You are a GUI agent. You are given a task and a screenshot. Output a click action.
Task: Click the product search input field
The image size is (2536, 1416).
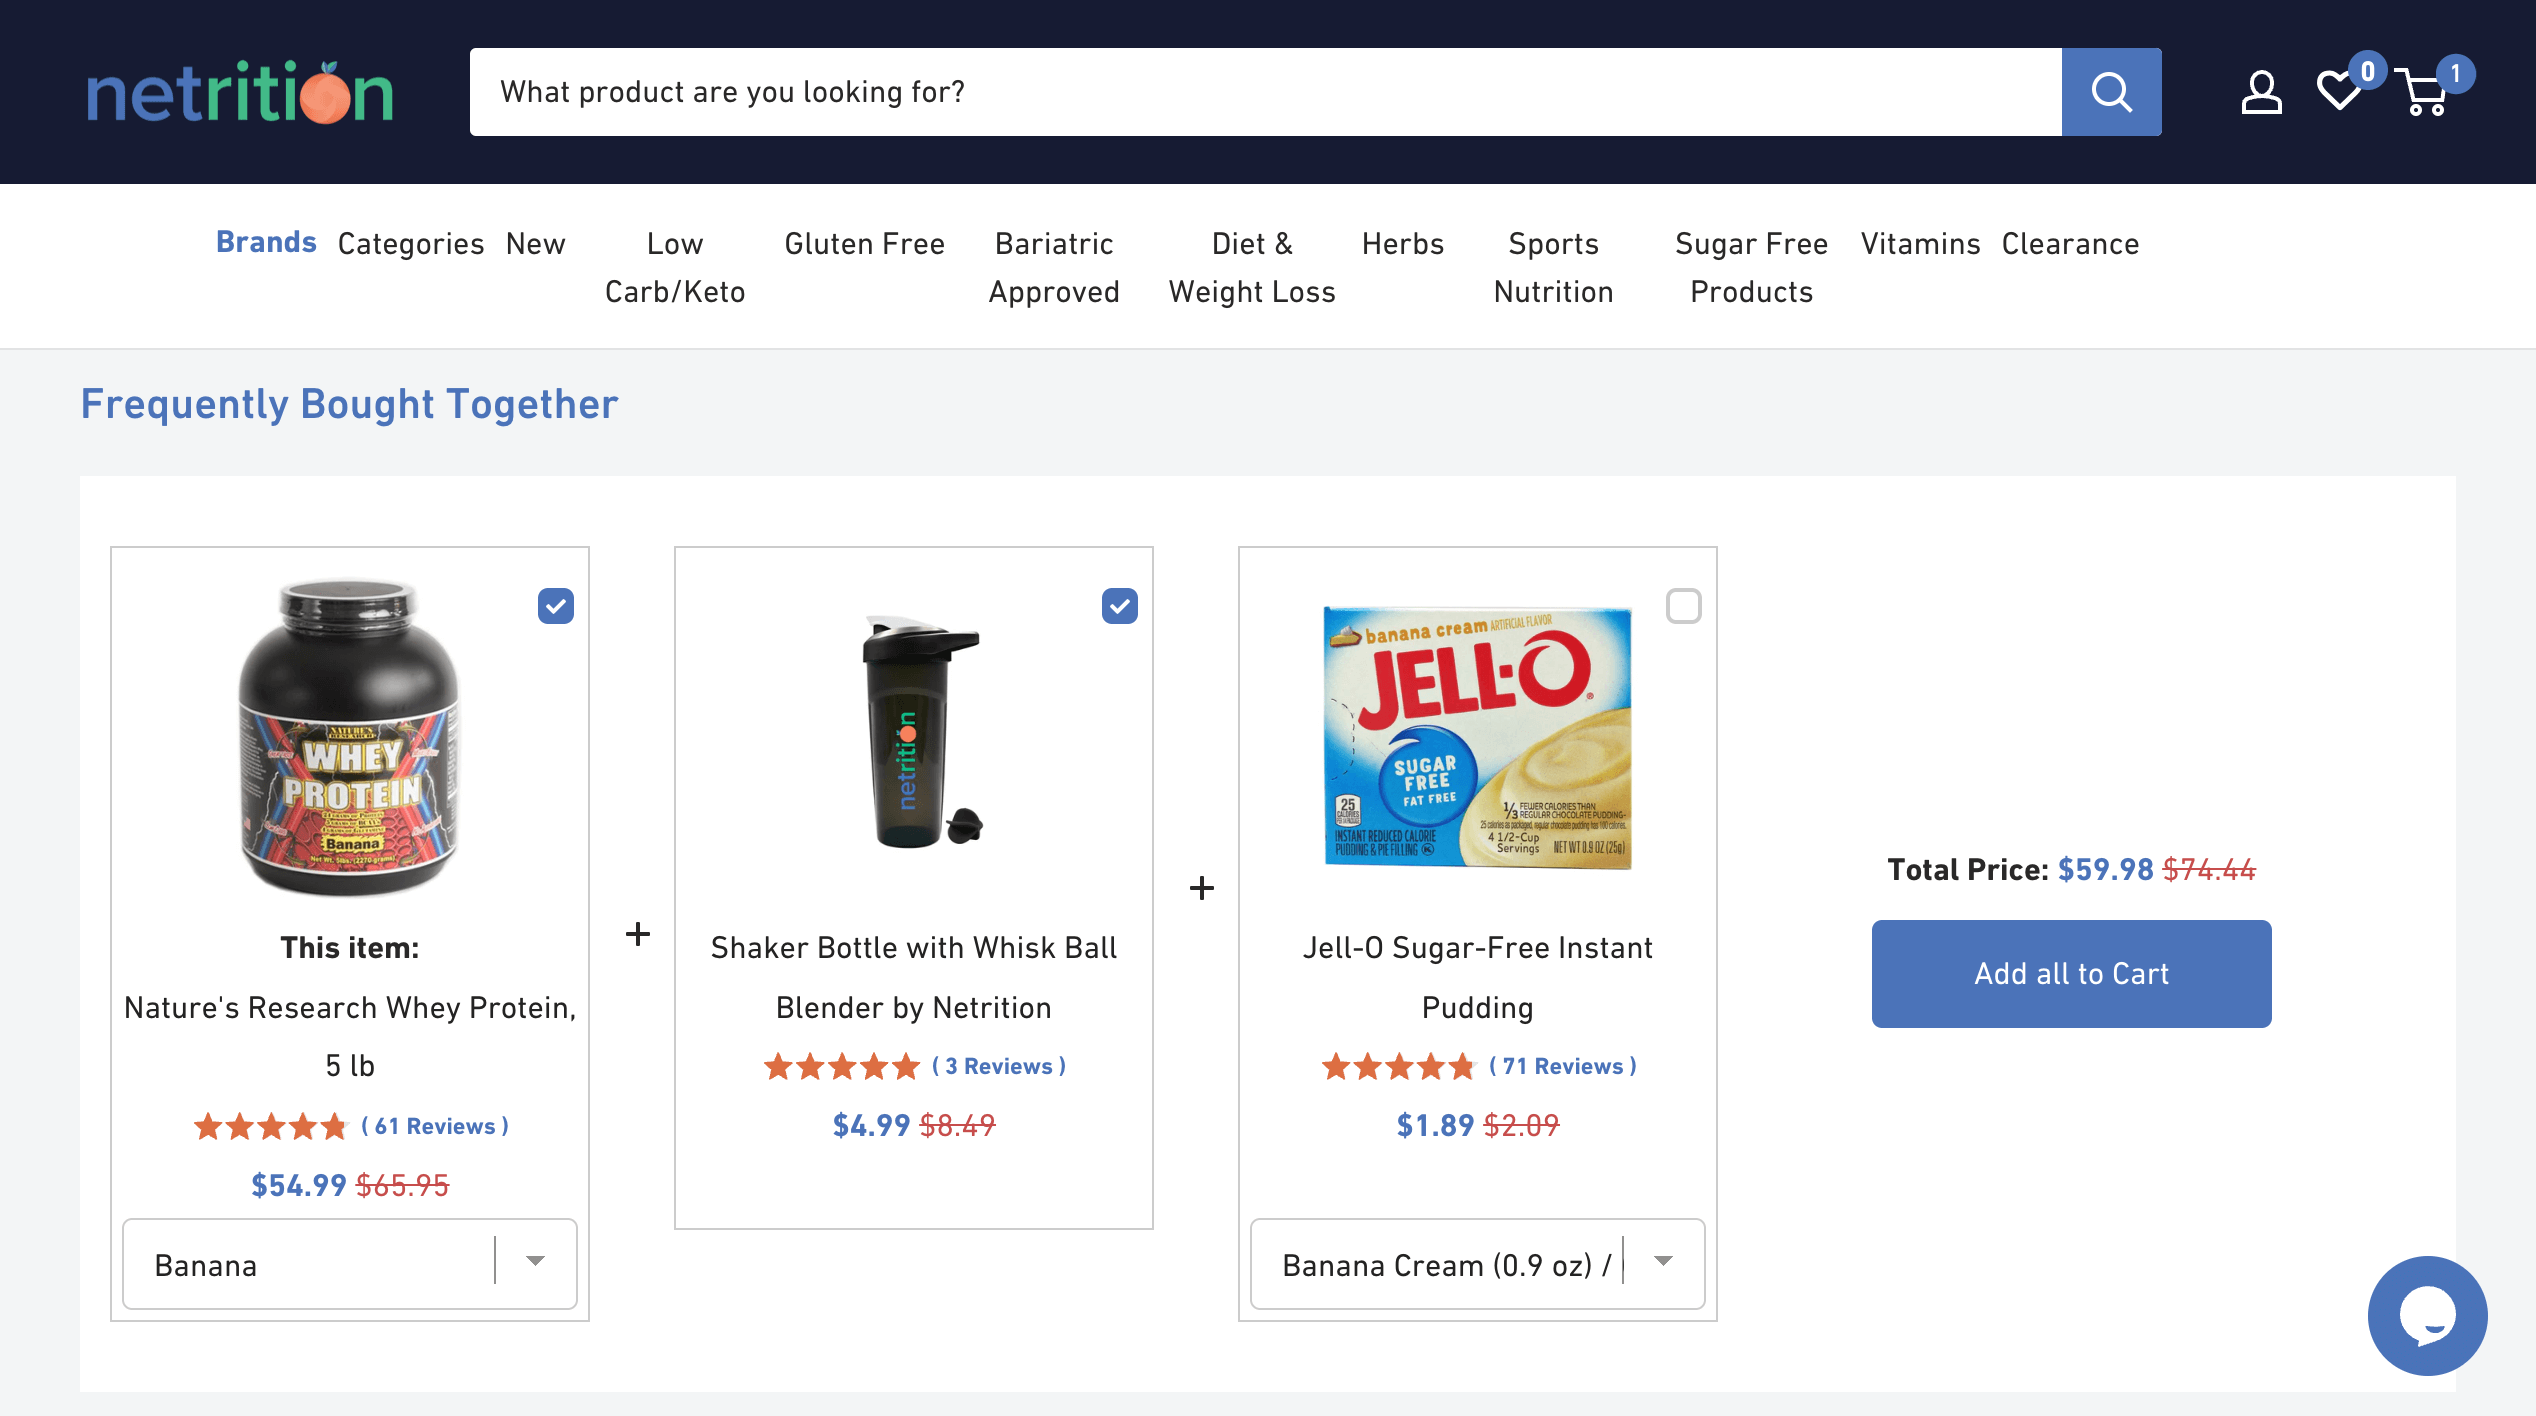(1266, 92)
